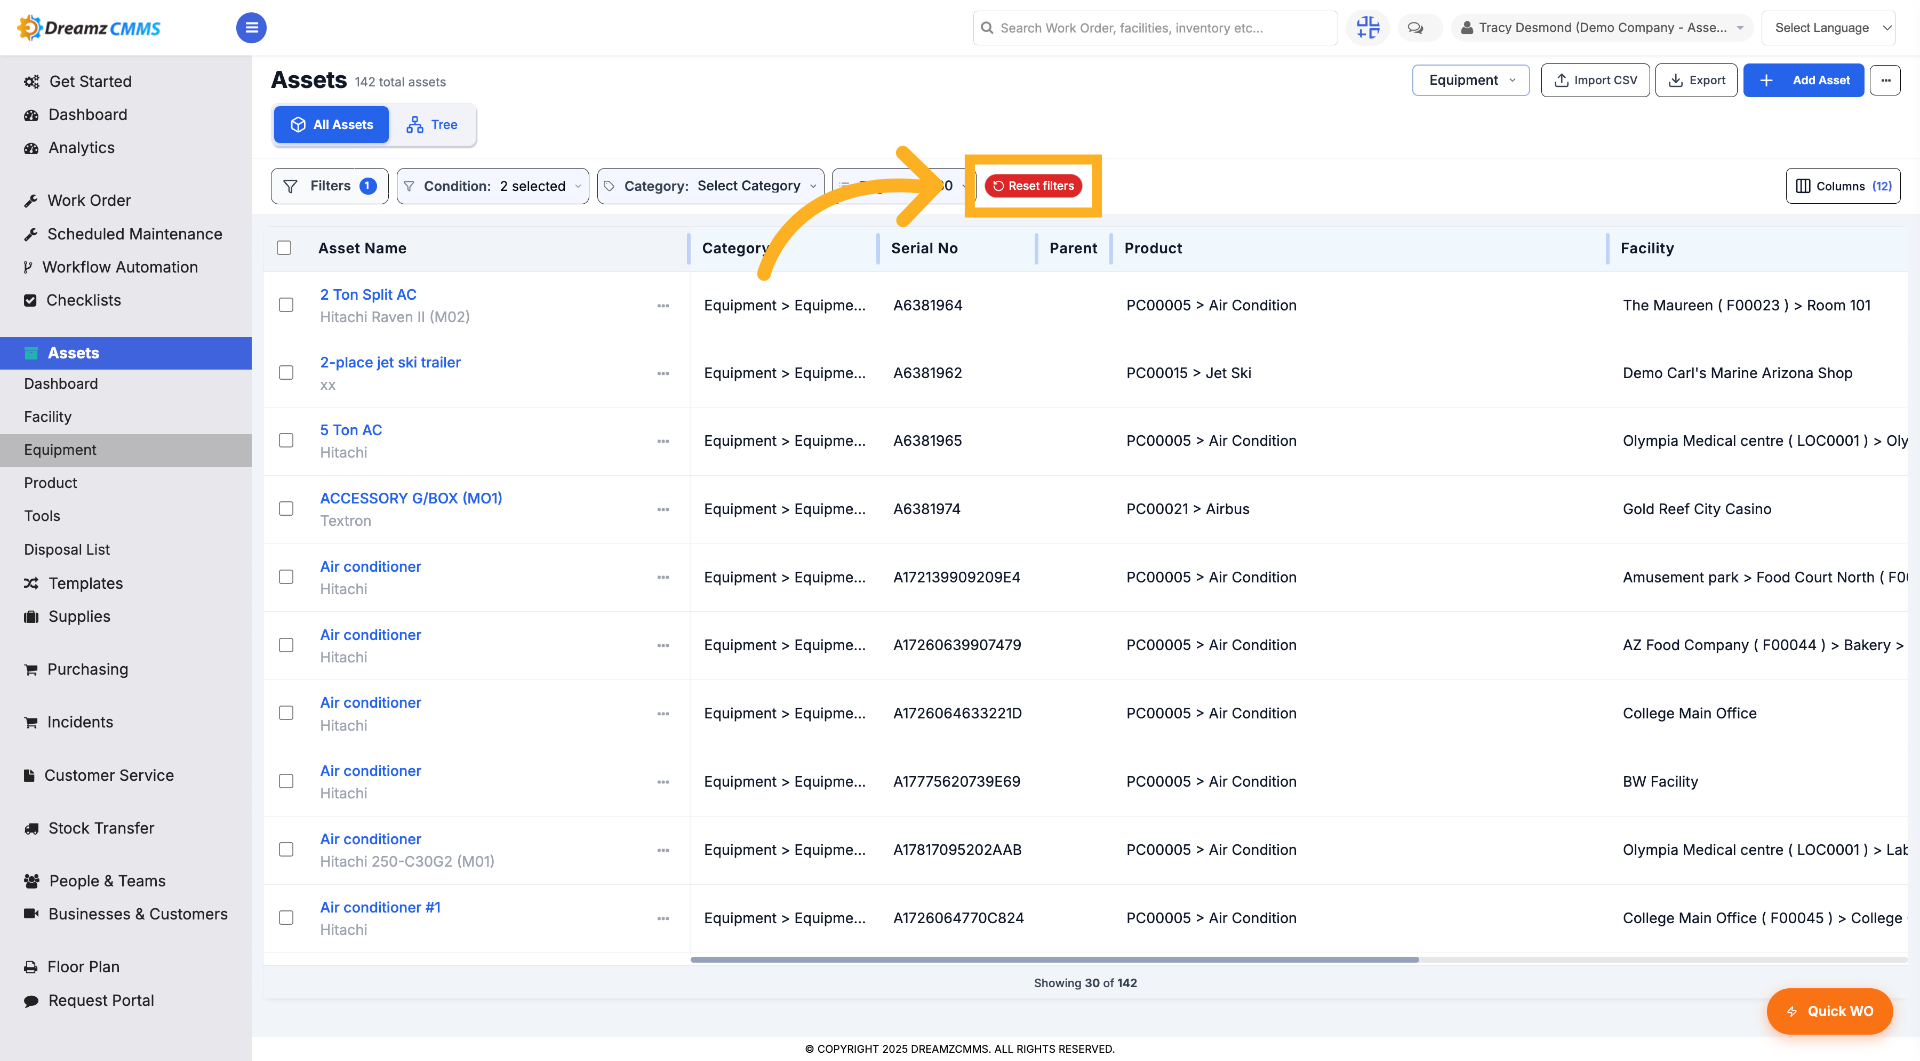Viewport: 1920px width, 1061px height.
Task: Click the Search Work Order input field
Action: pos(1155,28)
